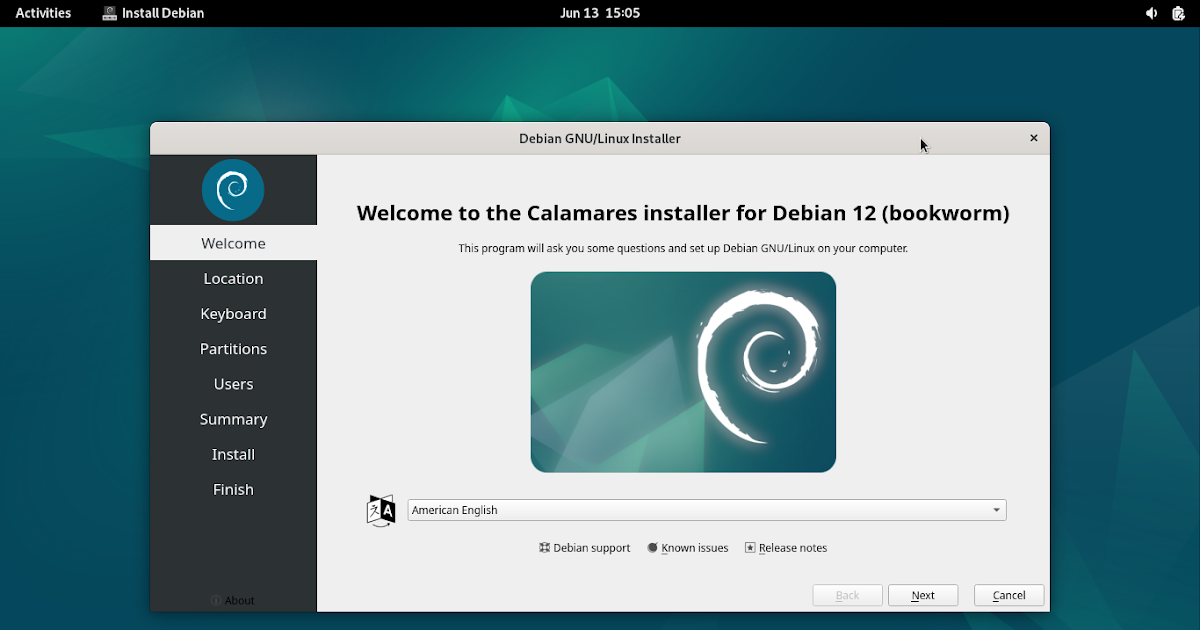Cancel the Debian installation

coord(1009,595)
